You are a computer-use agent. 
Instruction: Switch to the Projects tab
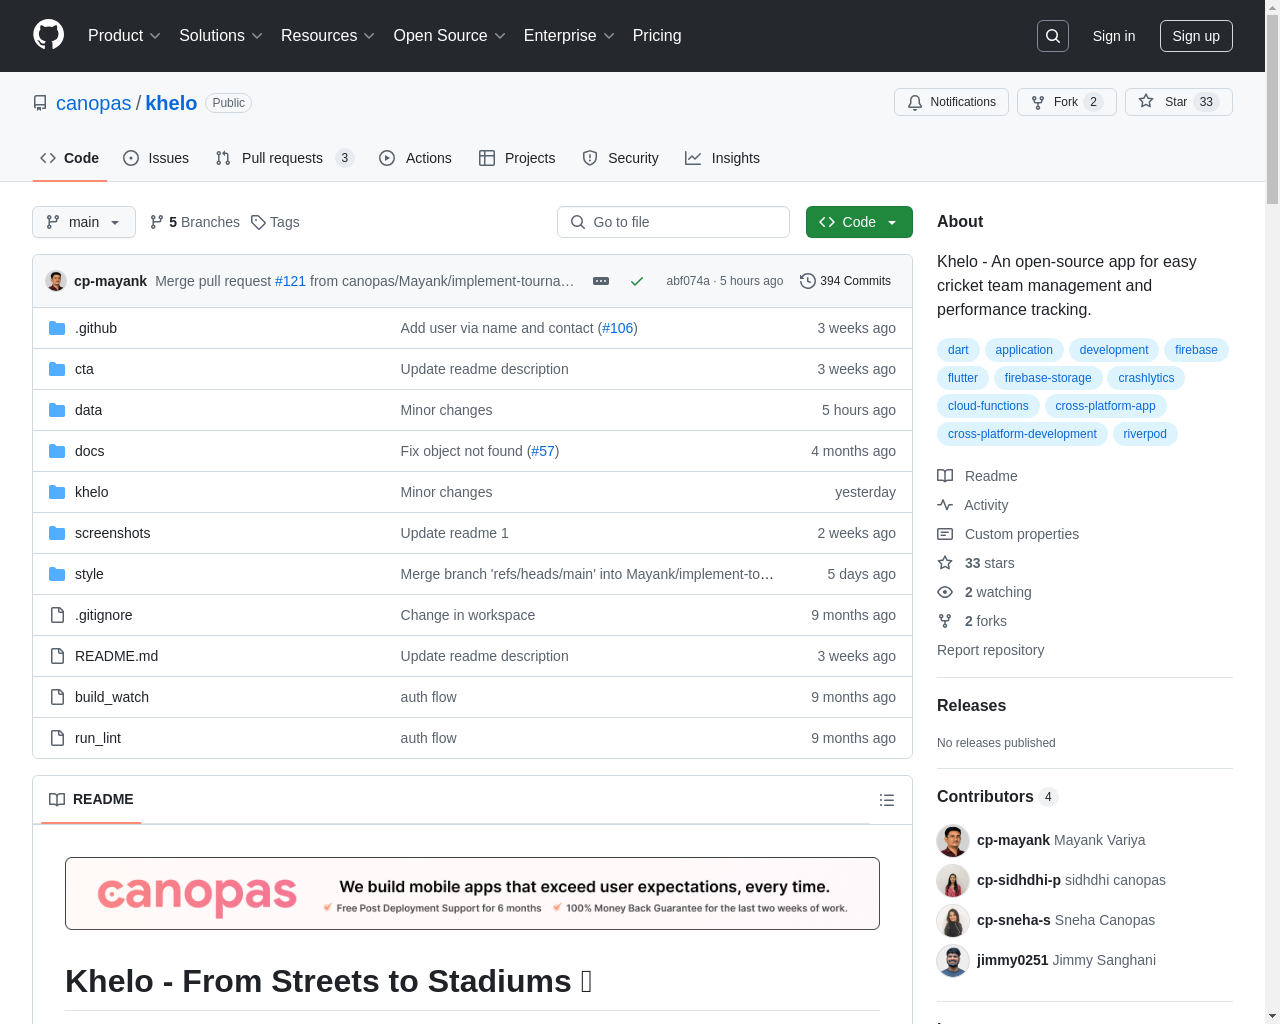click(517, 158)
